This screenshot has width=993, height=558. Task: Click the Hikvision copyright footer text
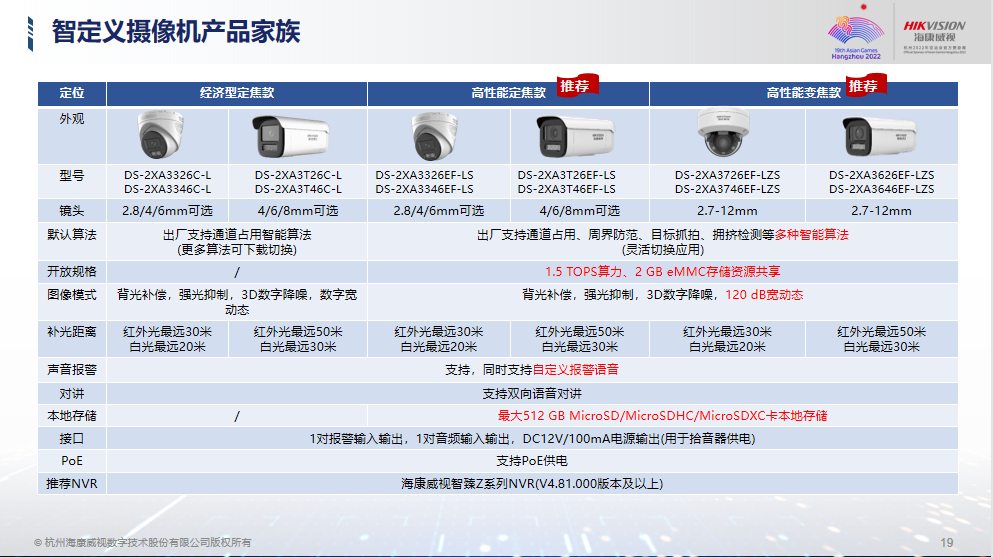(x=143, y=542)
